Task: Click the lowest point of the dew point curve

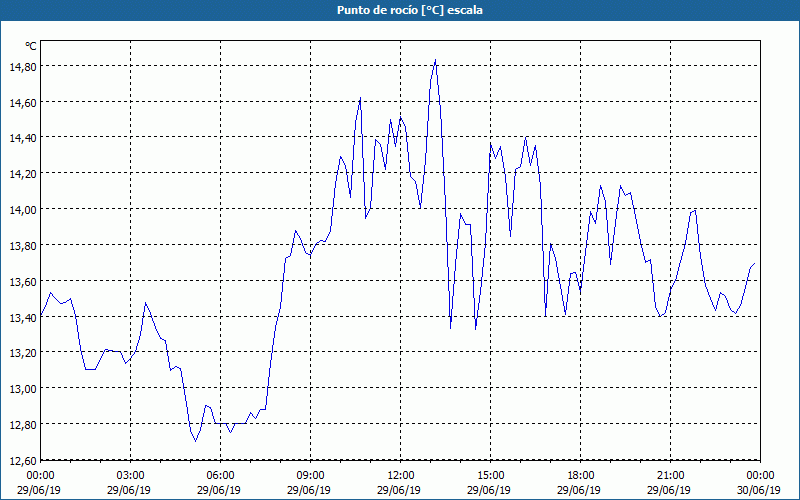Action: point(195,441)
